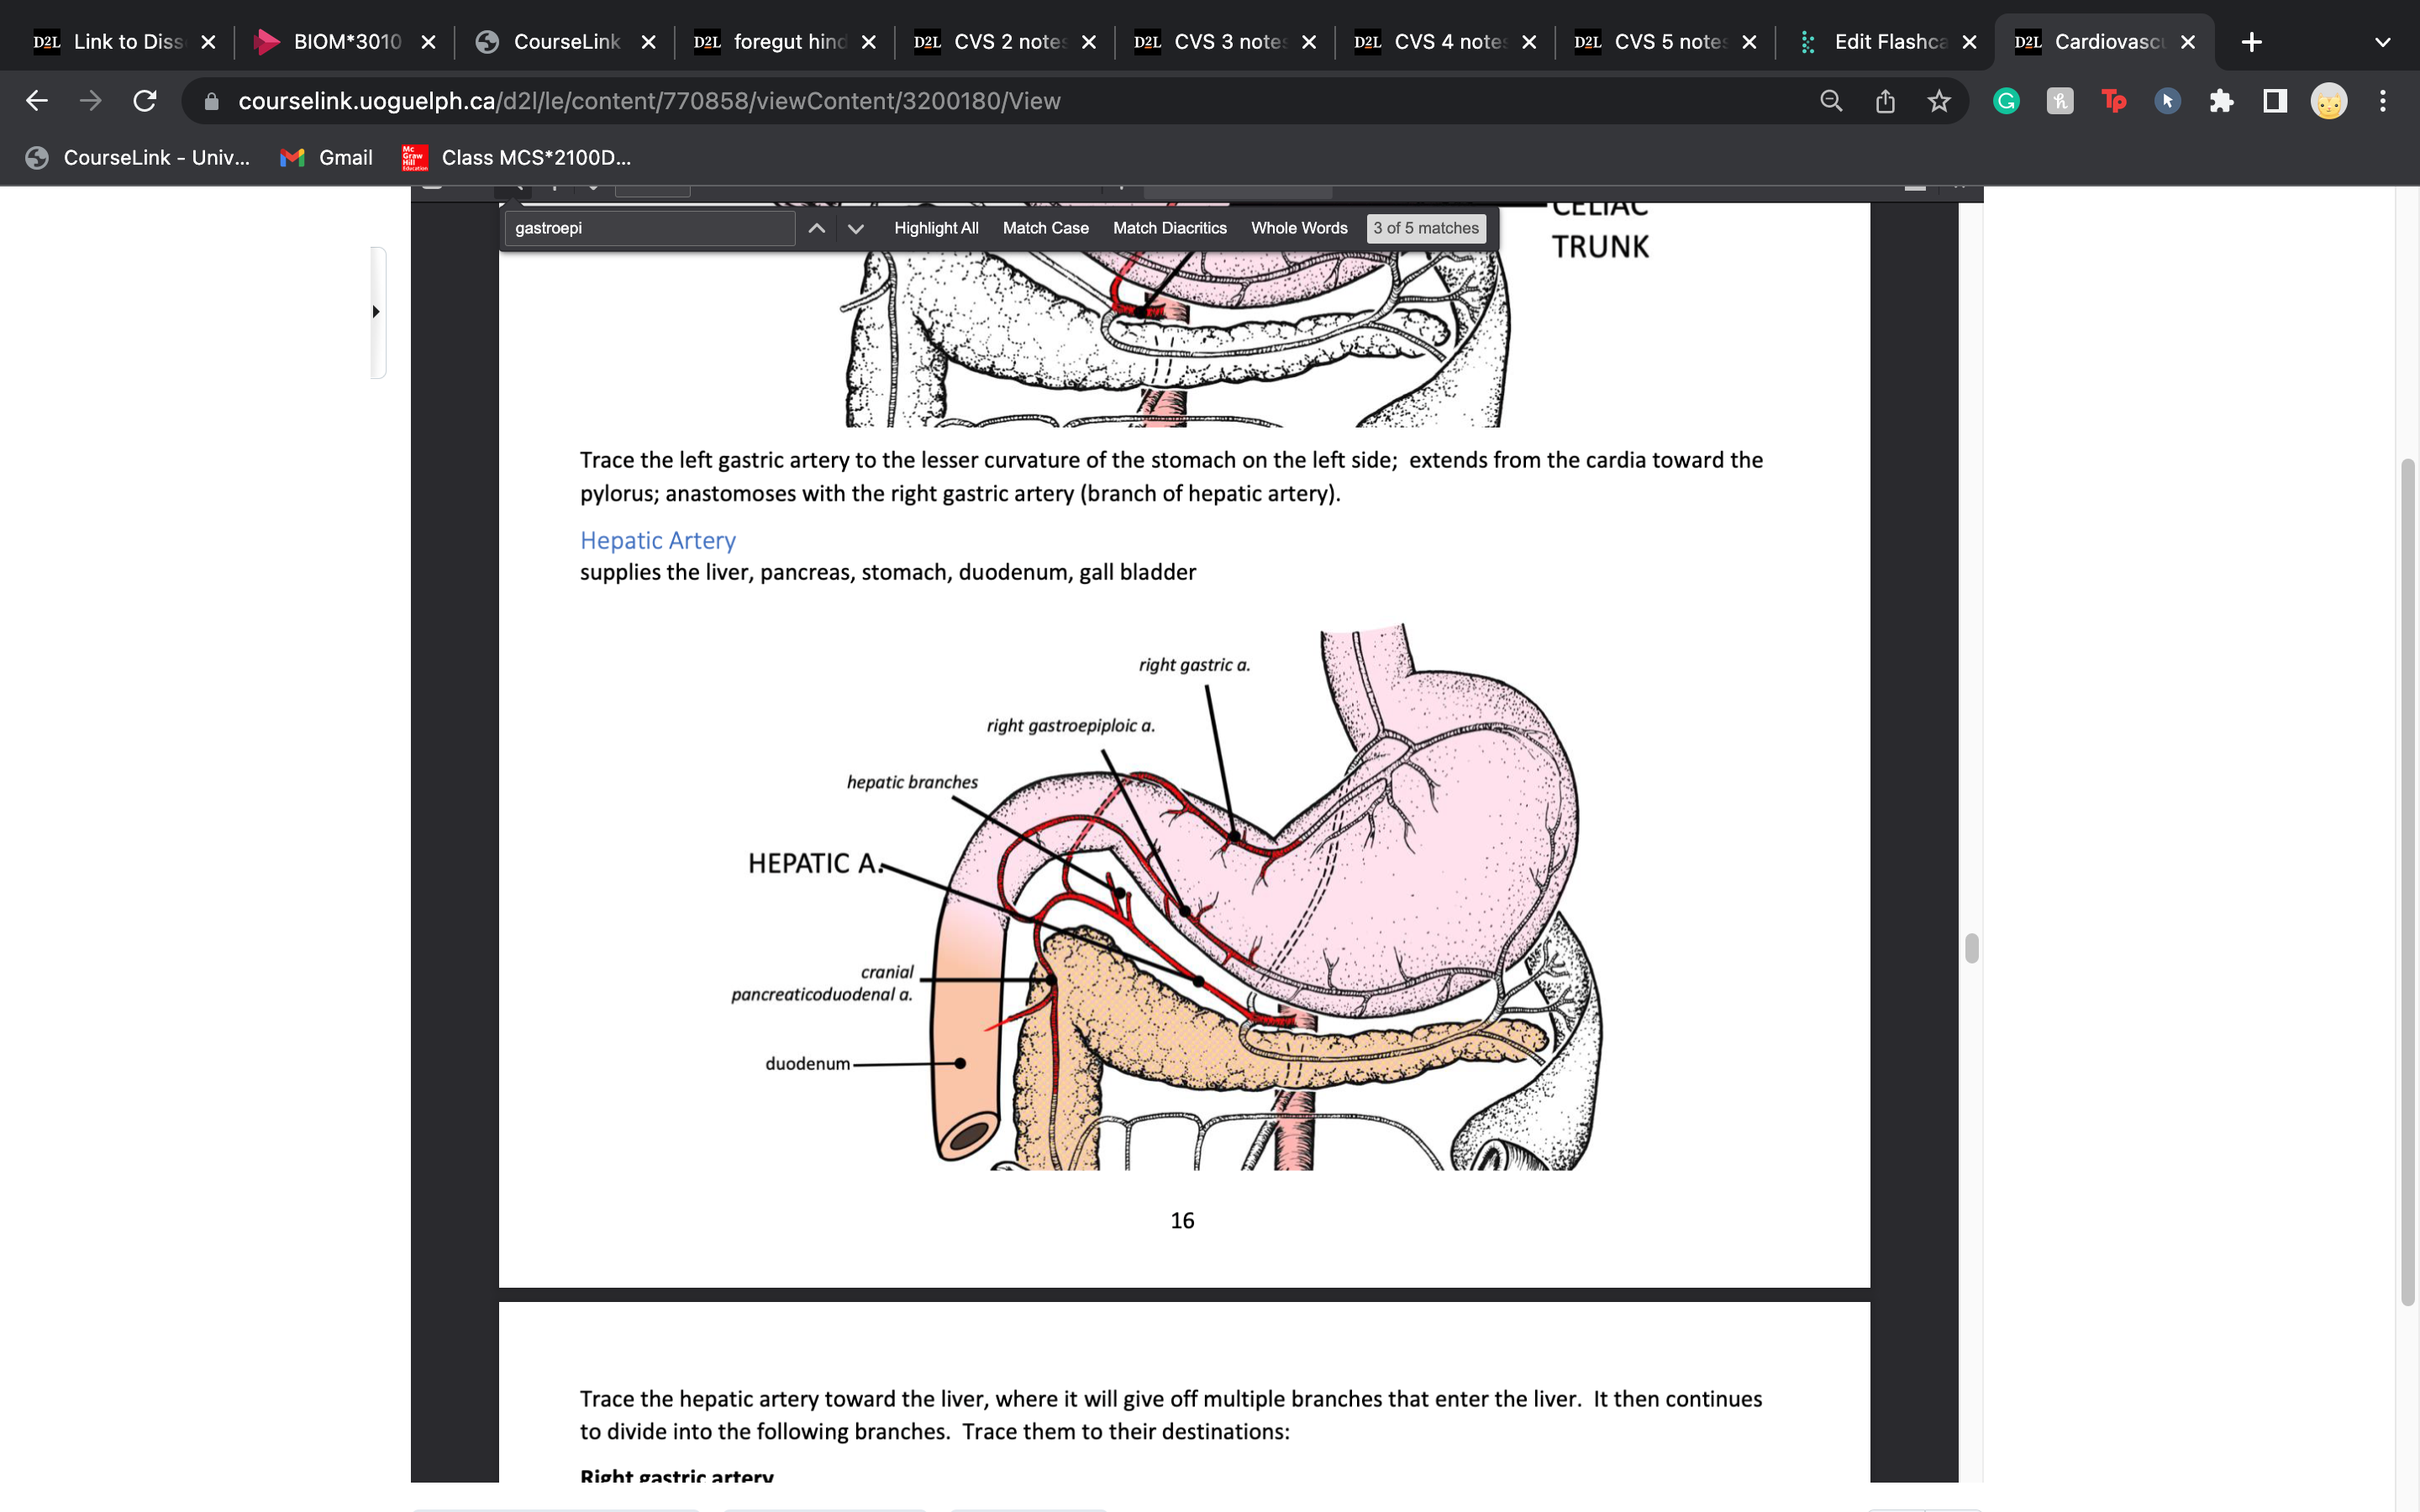Screen dimensions: 2420x1512
Task: Click the right gastric a. label
Action: (1194, 665)
